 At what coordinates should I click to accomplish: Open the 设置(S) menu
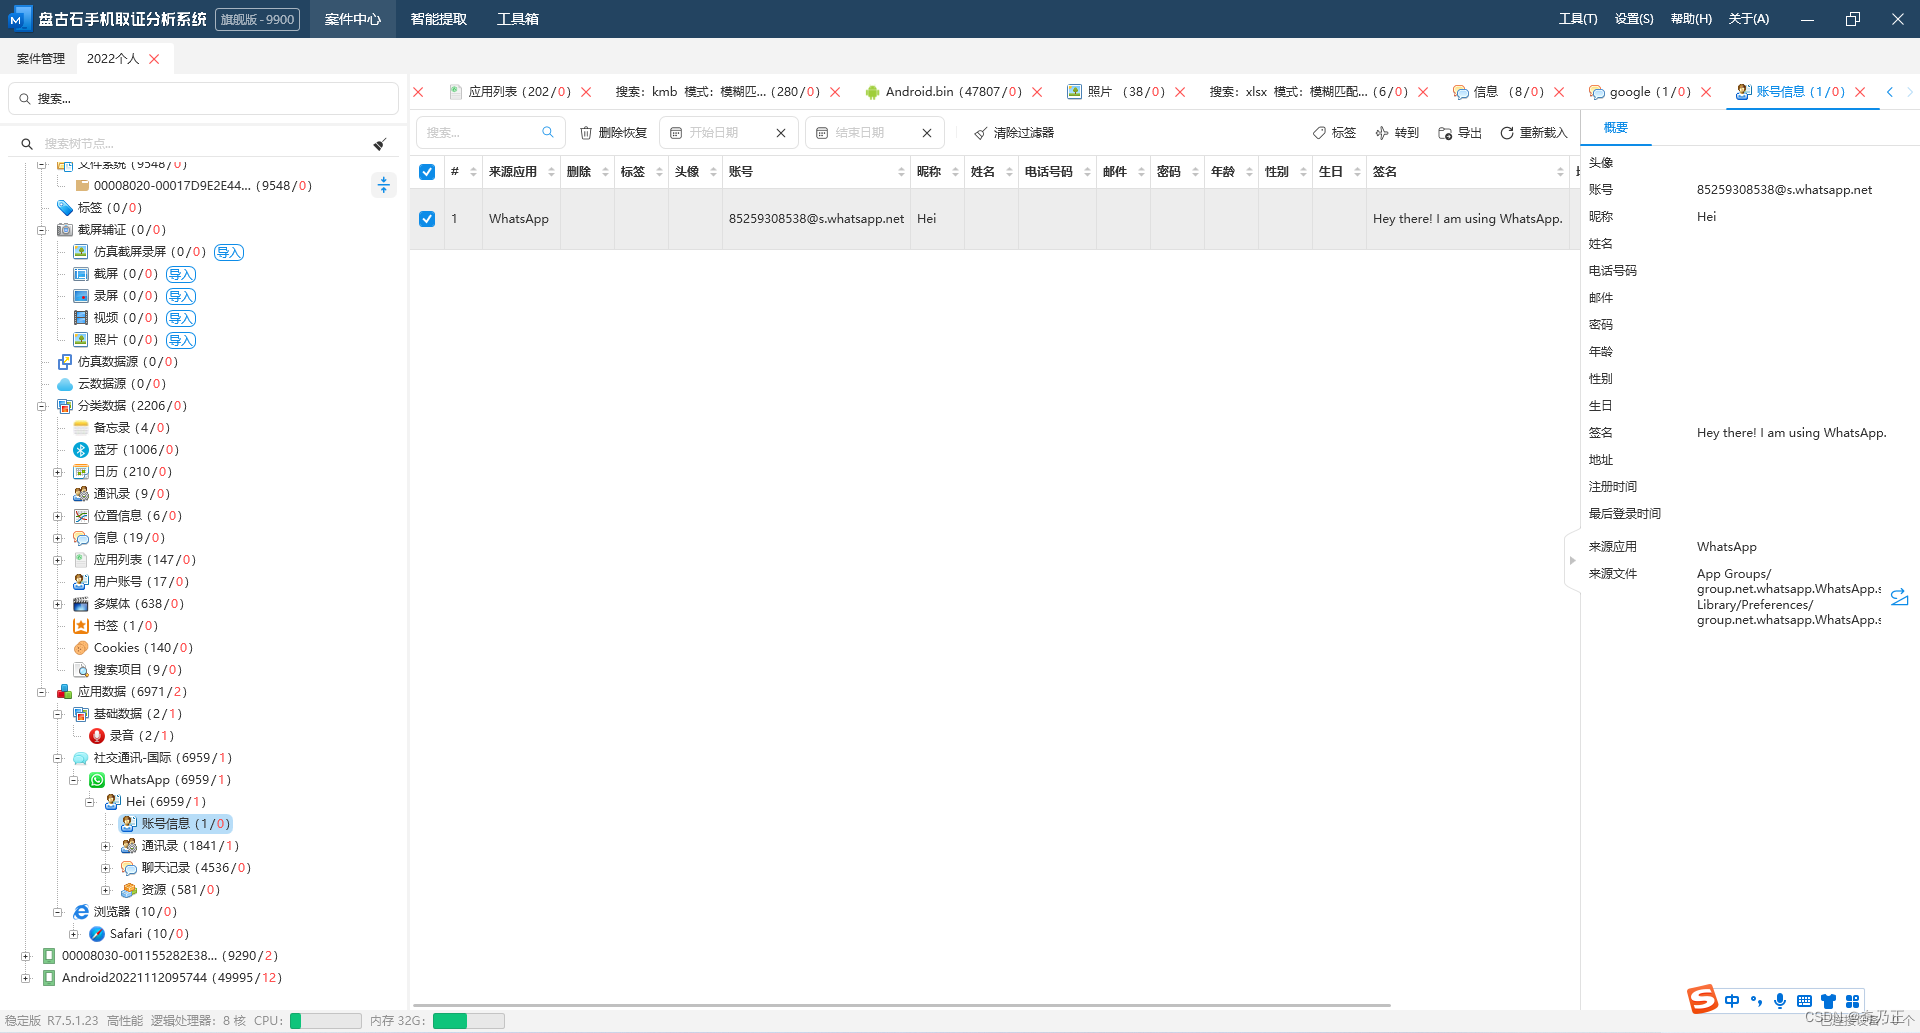(x=1634, y=19)
